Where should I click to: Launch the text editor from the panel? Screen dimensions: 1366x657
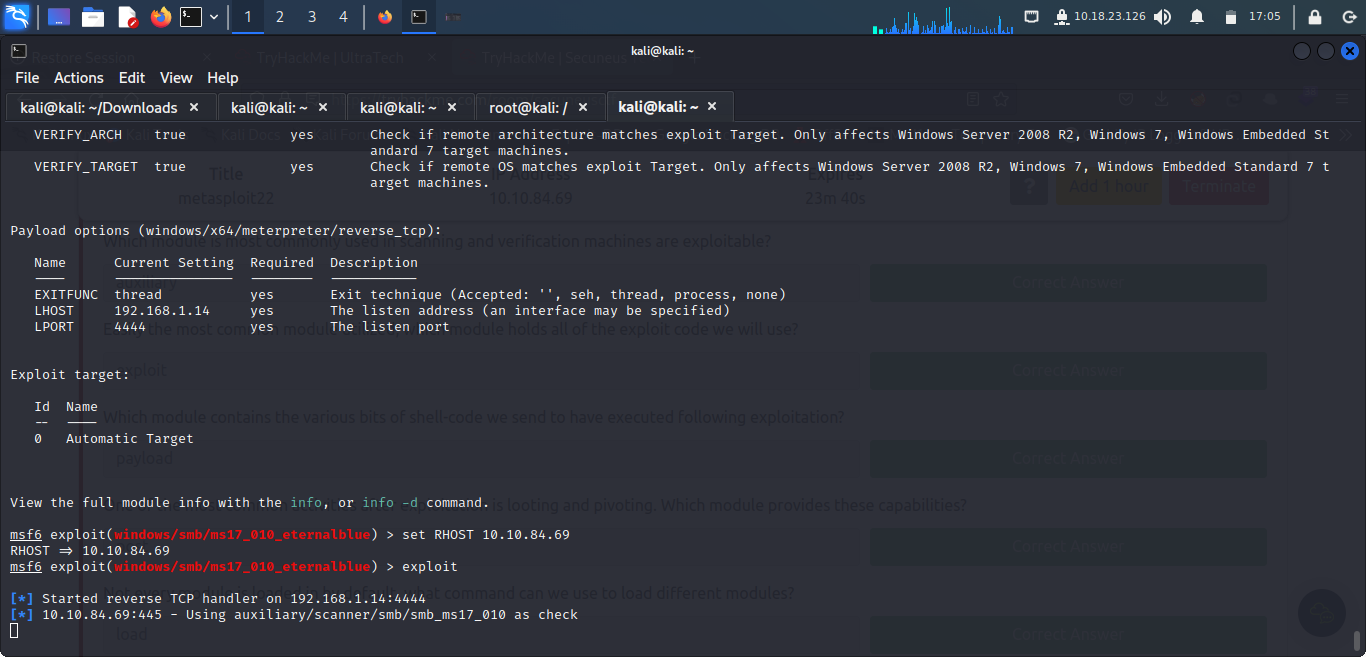(x=127, y=17)
